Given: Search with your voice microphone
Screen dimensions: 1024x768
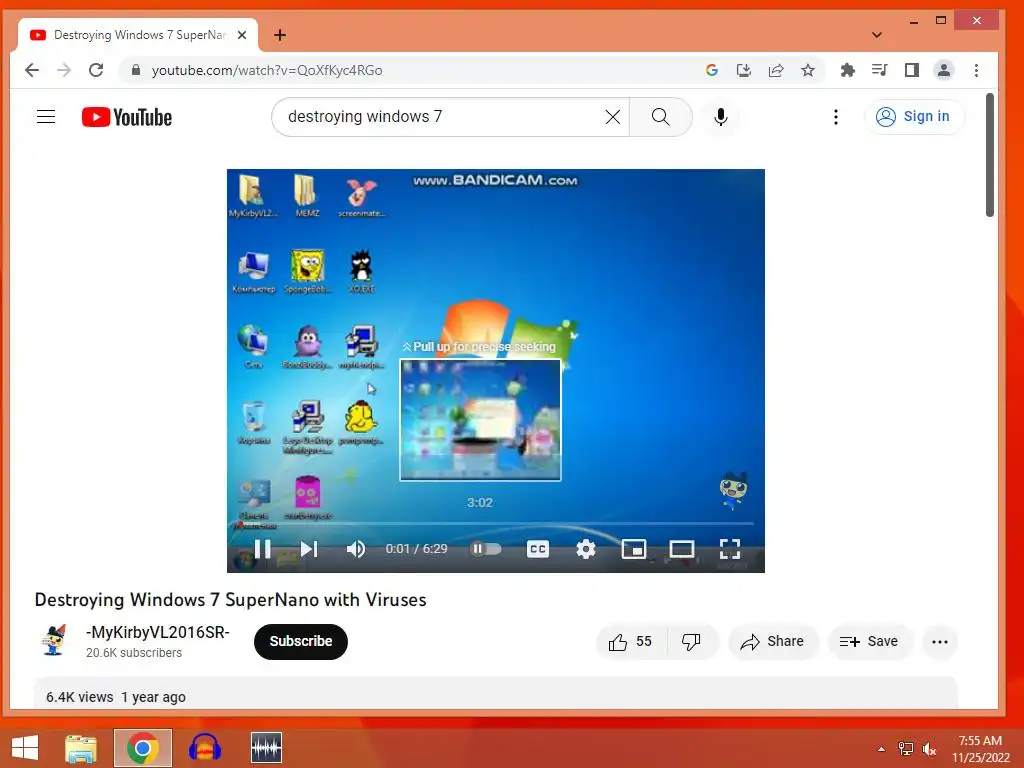Looking at the screenshot, I should tap(720, 117).
